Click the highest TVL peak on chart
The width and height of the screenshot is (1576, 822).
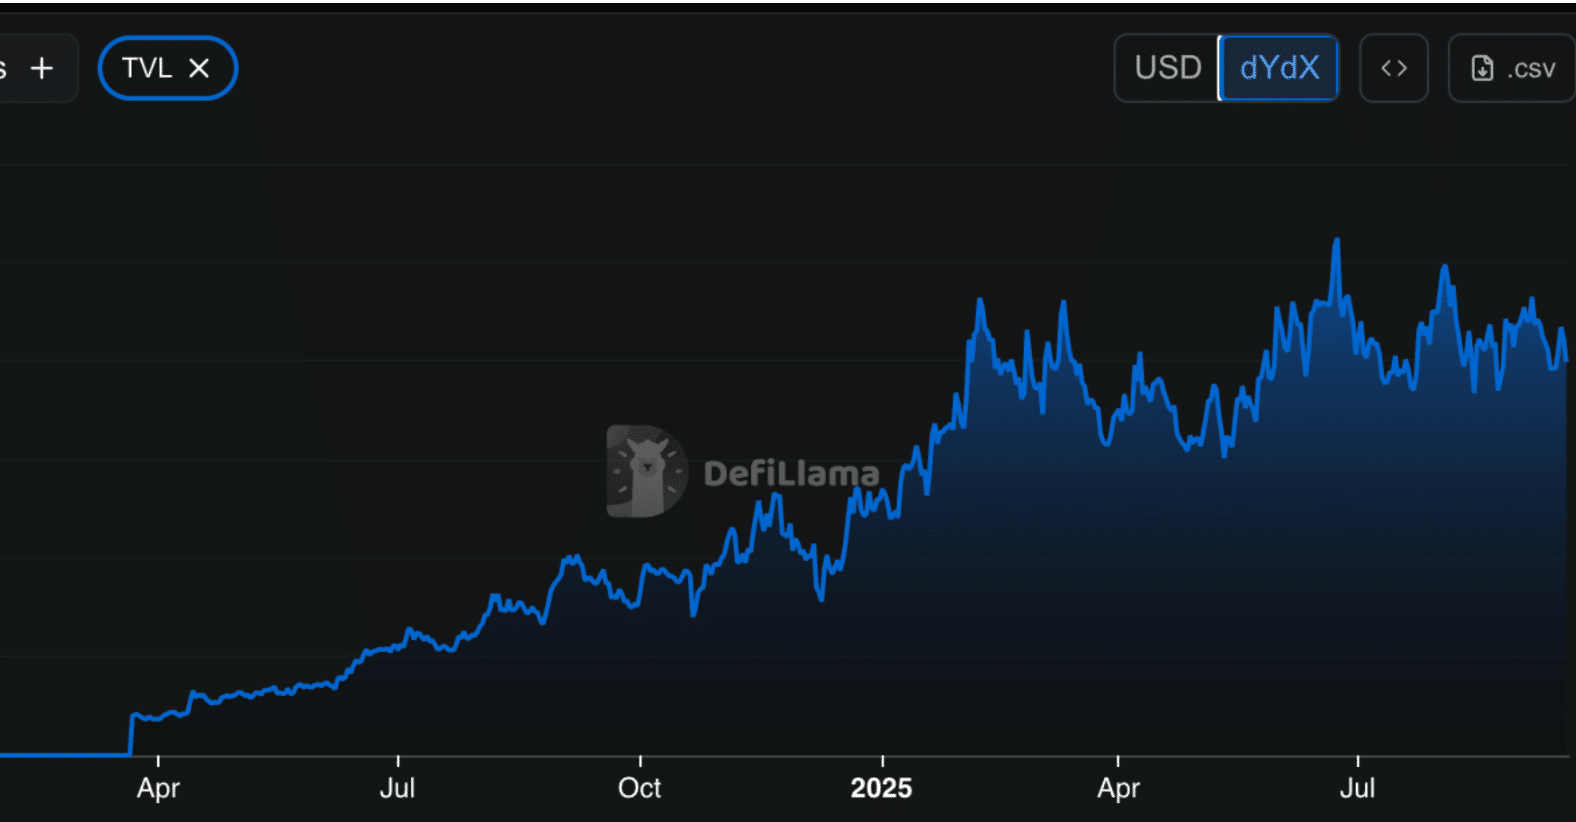[1336, 241]
